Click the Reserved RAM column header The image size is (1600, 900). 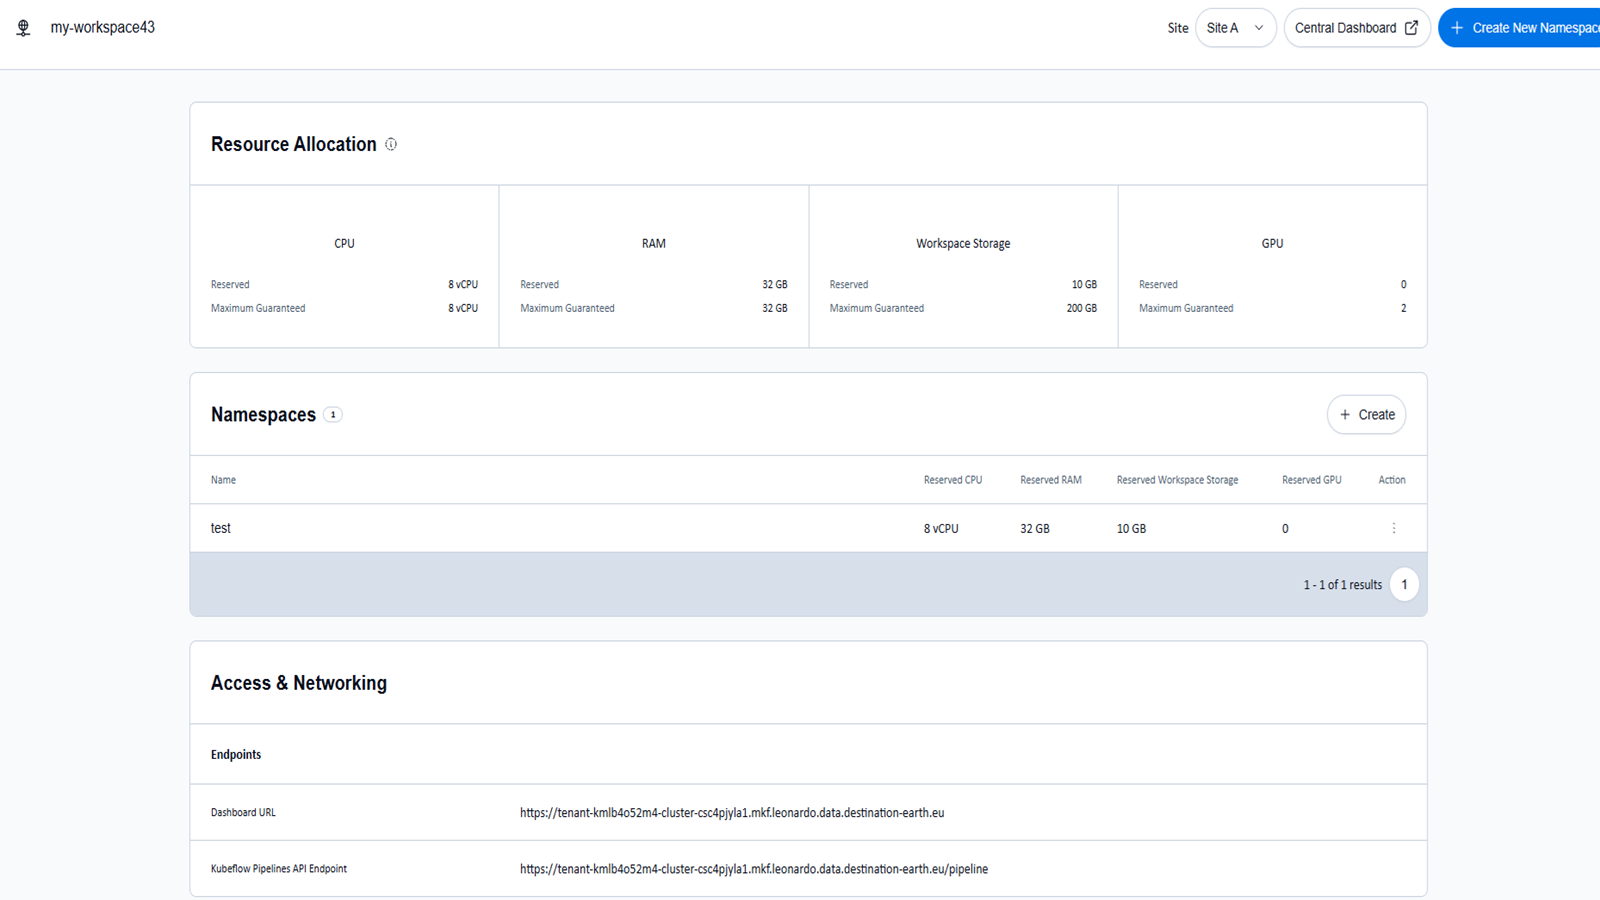pyautogui.click(x=1051, y=480)
